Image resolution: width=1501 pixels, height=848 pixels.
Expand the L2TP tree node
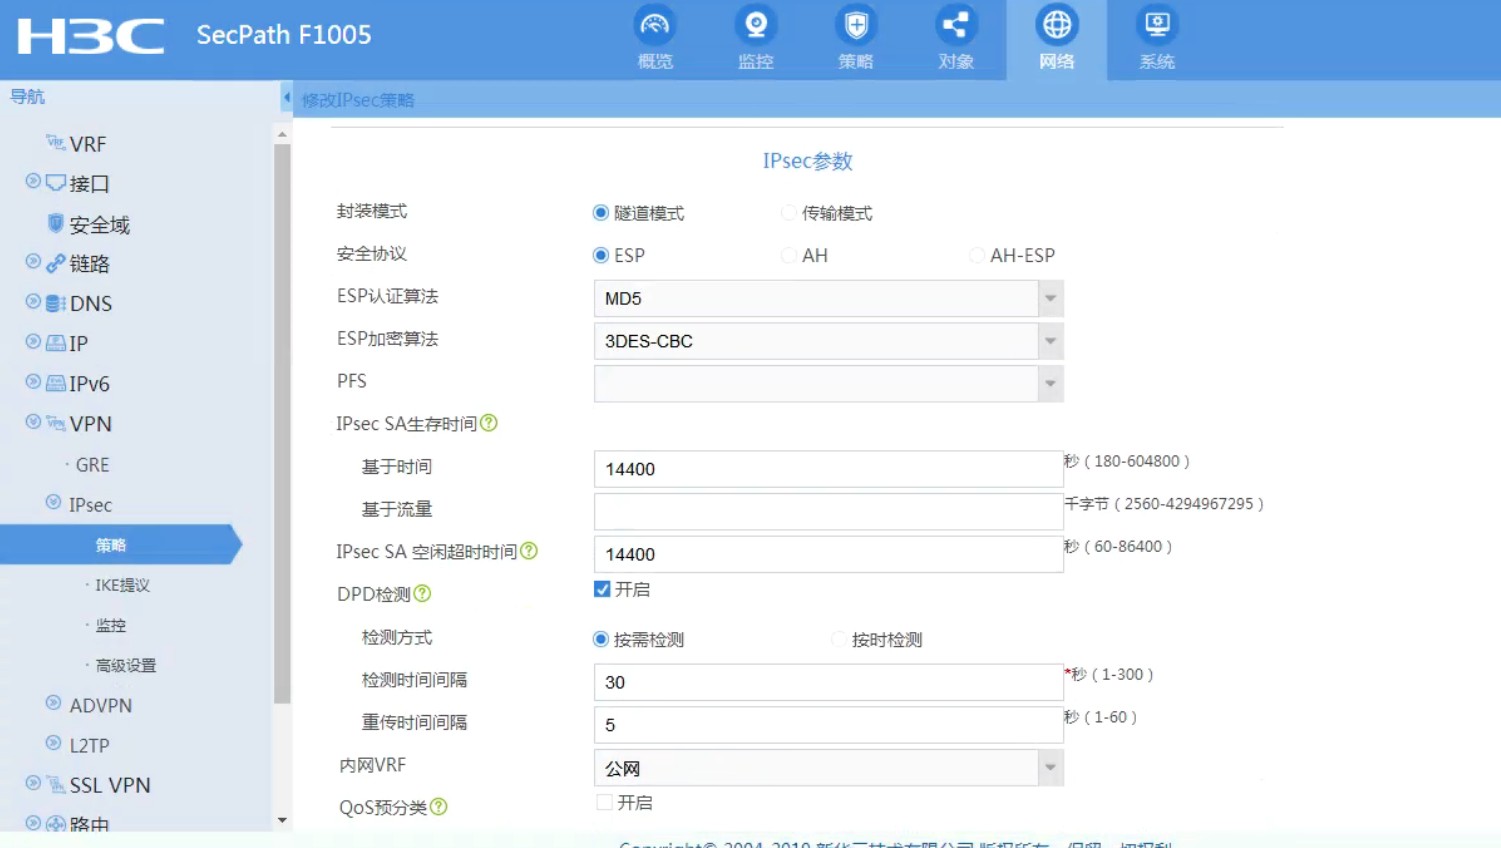53,742
